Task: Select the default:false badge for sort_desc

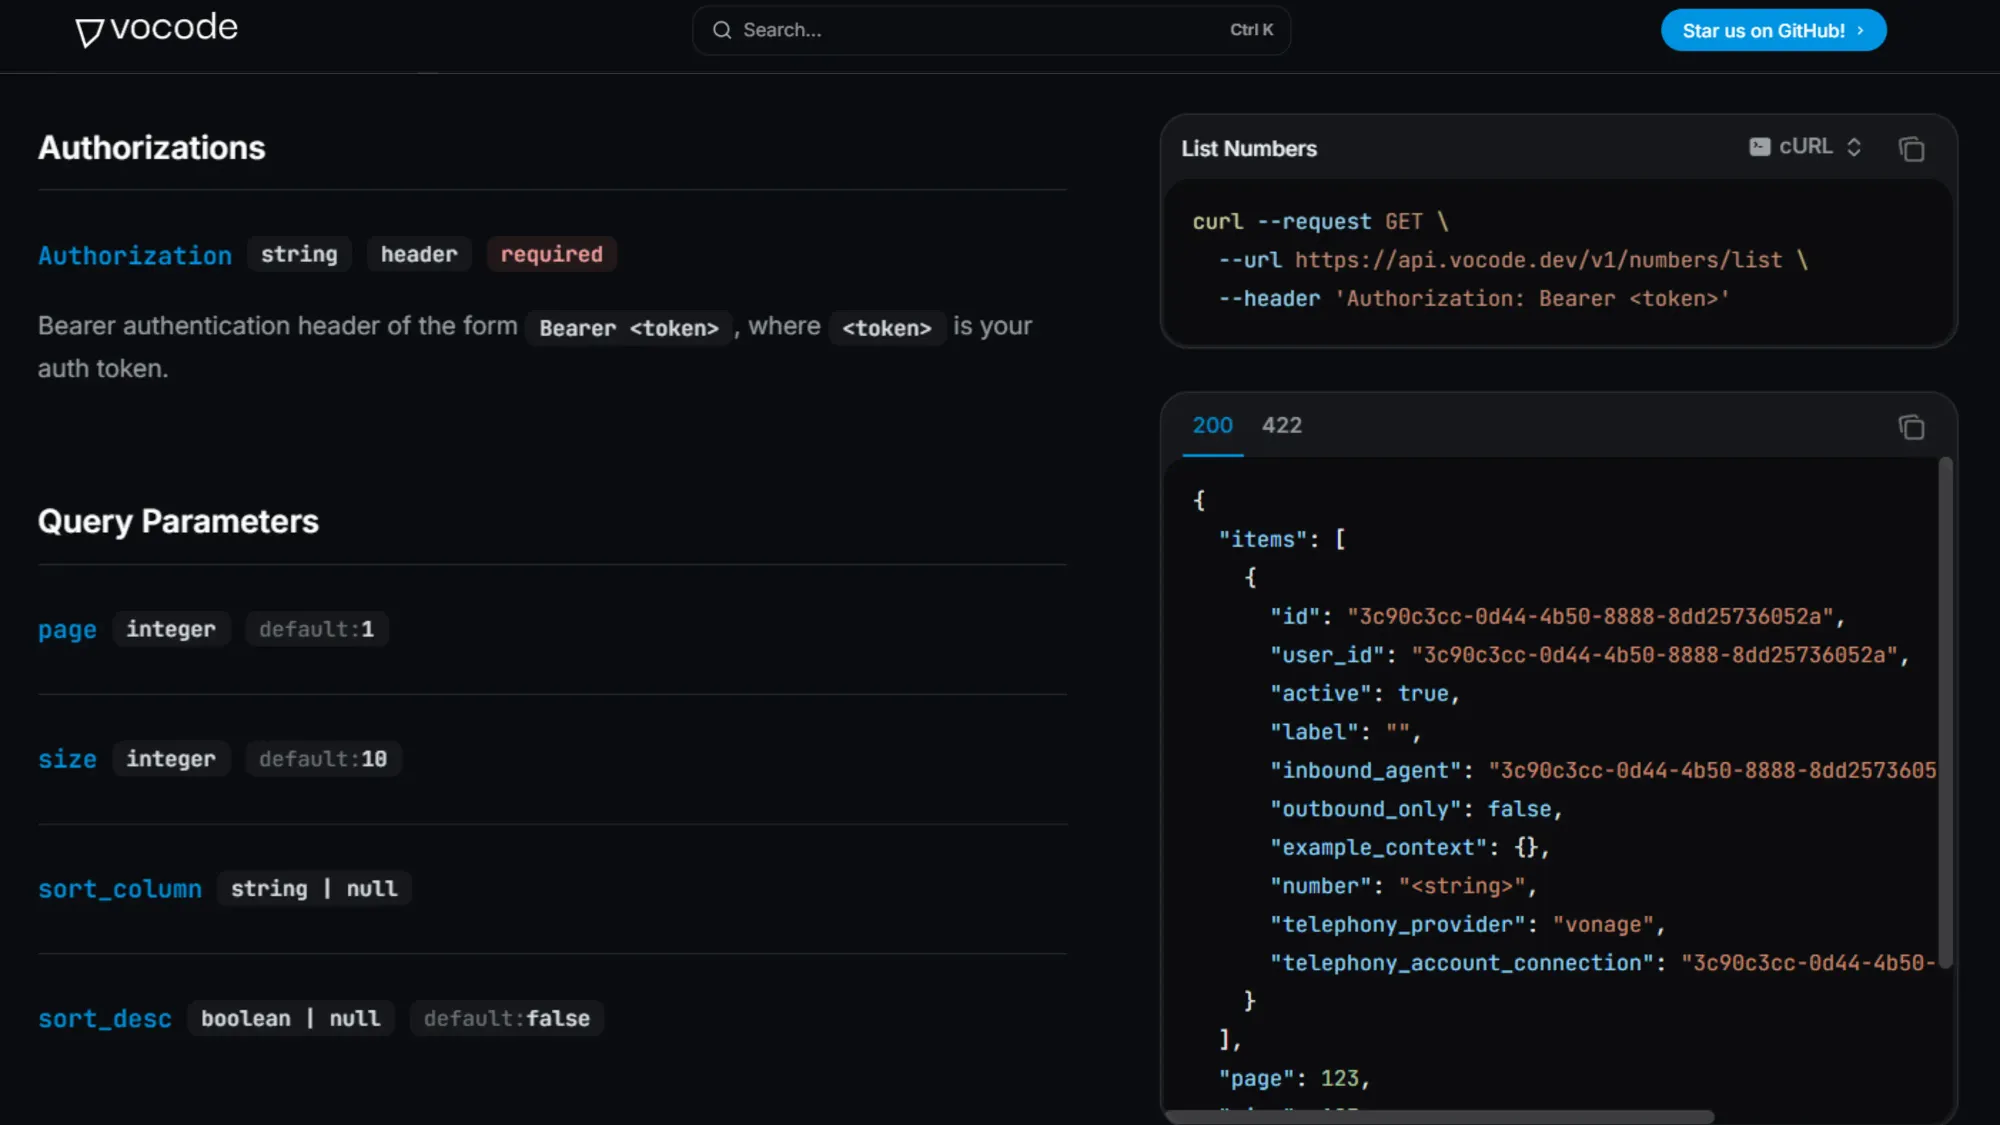Action: 506,1018
